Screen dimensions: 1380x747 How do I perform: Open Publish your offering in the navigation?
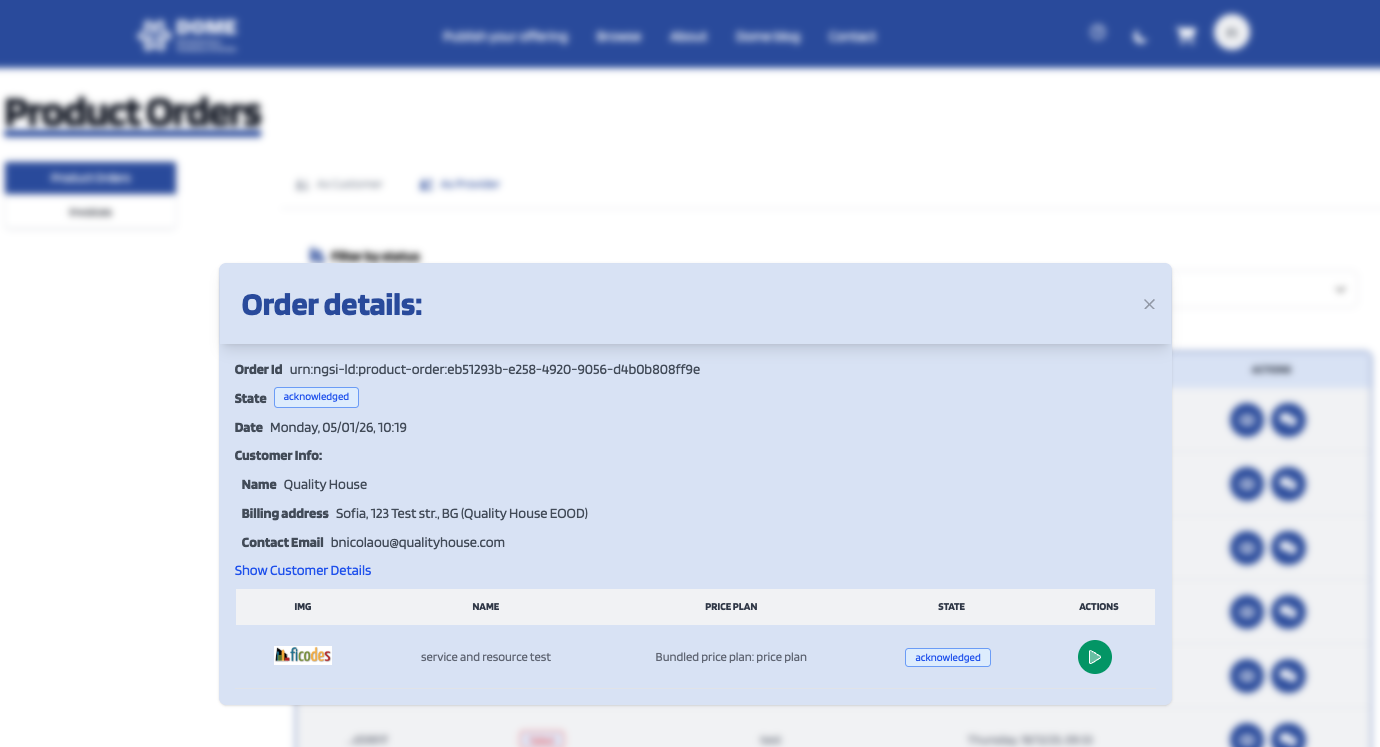(505, 36)
